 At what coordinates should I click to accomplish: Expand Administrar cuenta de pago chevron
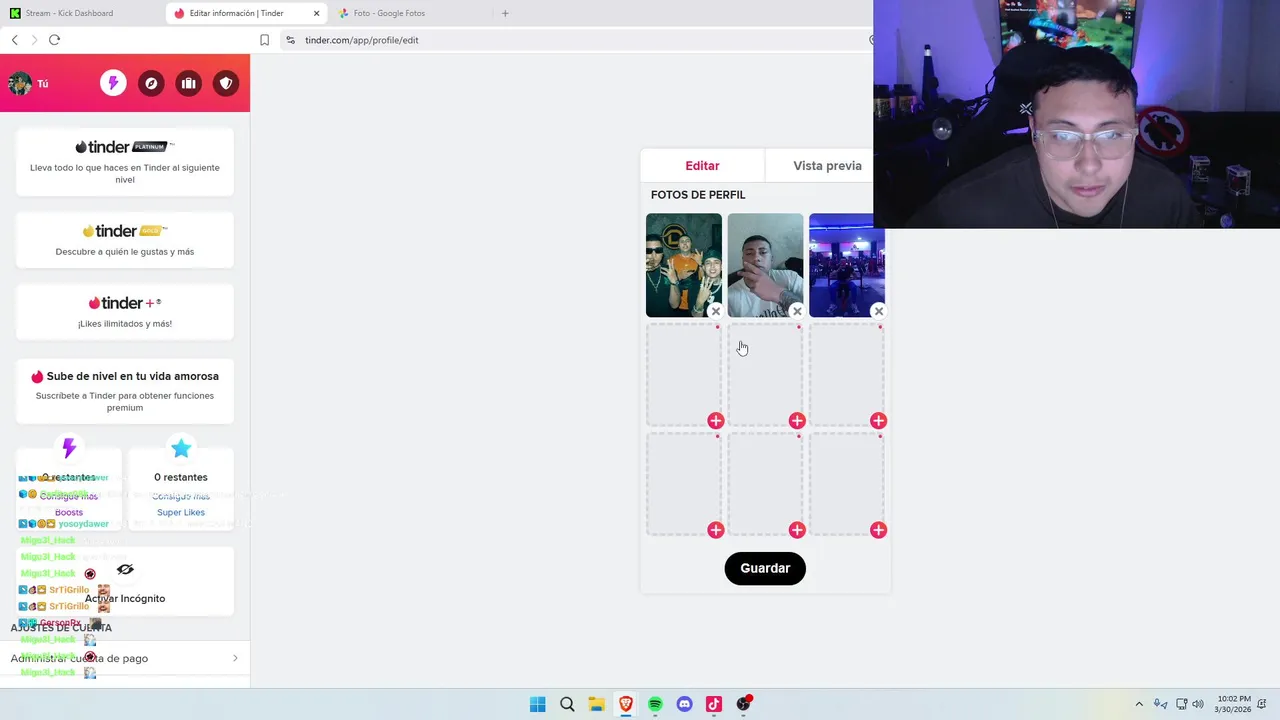(x=235, y=658)
